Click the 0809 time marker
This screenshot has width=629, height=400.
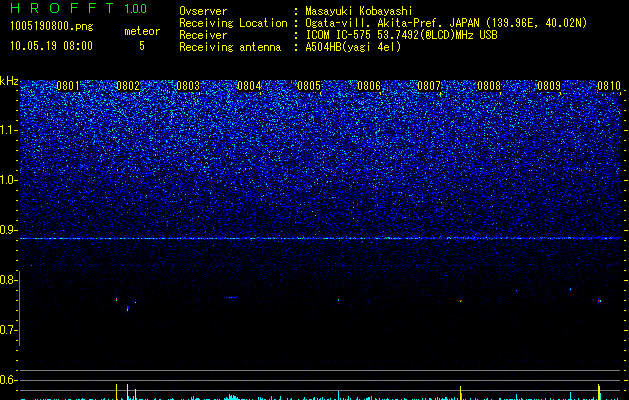549,86
